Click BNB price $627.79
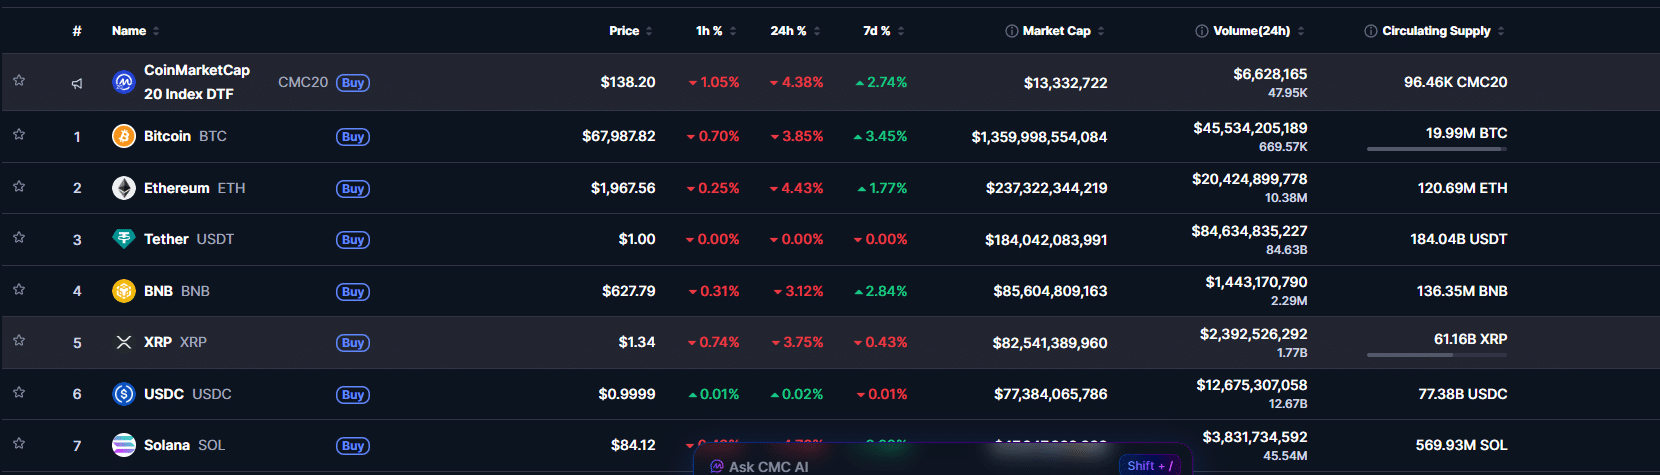Image resolution: width=1660 pixels, height=475 pixels. tap(629, 291)
